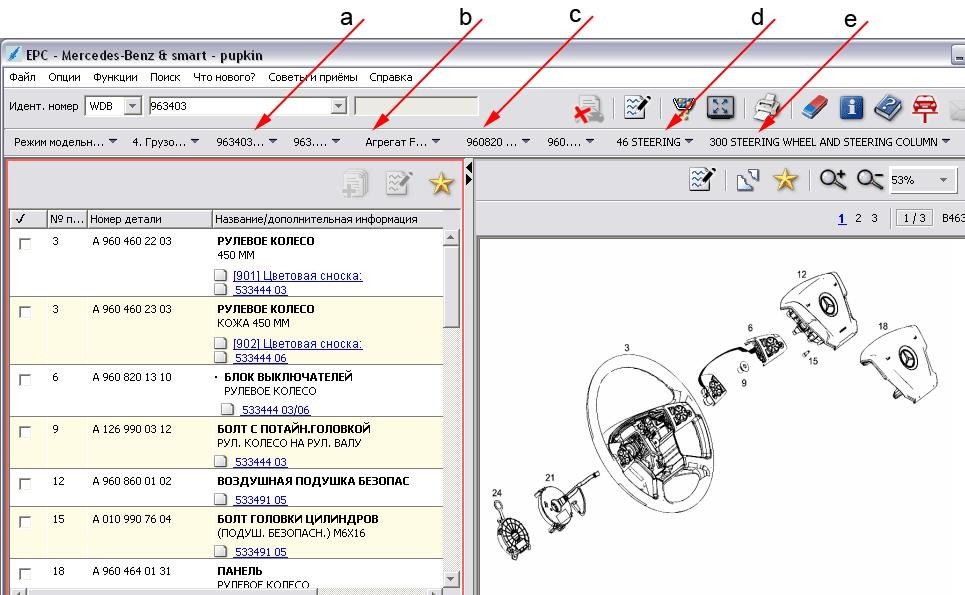Click the delete document icon with red X
The height and width of the screenshot is (595, 965).
pos(588,108)
